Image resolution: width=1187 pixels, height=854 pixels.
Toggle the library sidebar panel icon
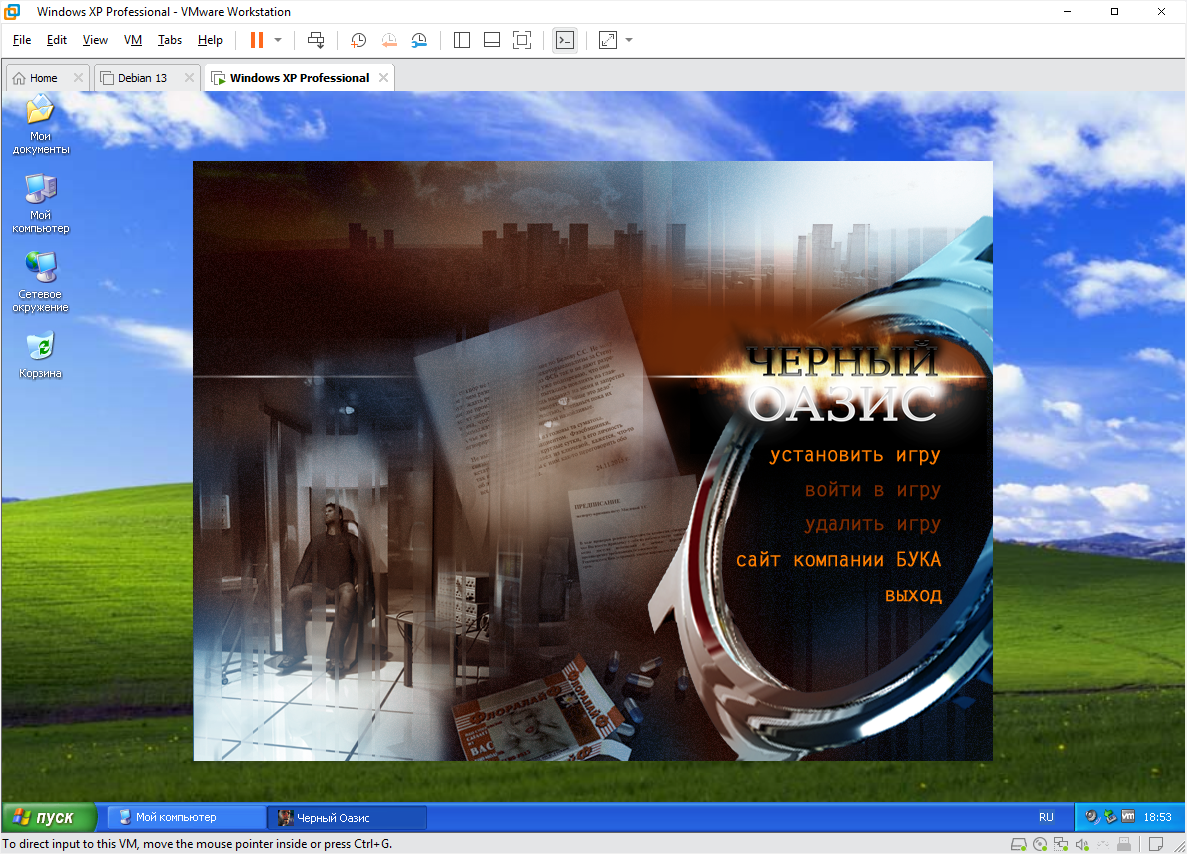coord(462,40)
